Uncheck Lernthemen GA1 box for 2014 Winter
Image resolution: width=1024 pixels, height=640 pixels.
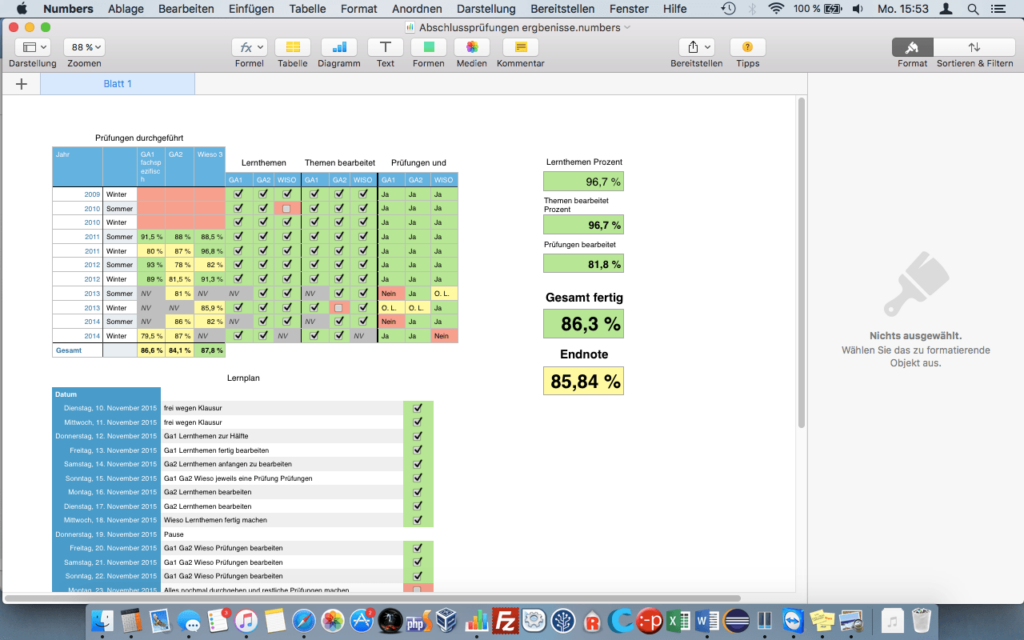(238, 336)
